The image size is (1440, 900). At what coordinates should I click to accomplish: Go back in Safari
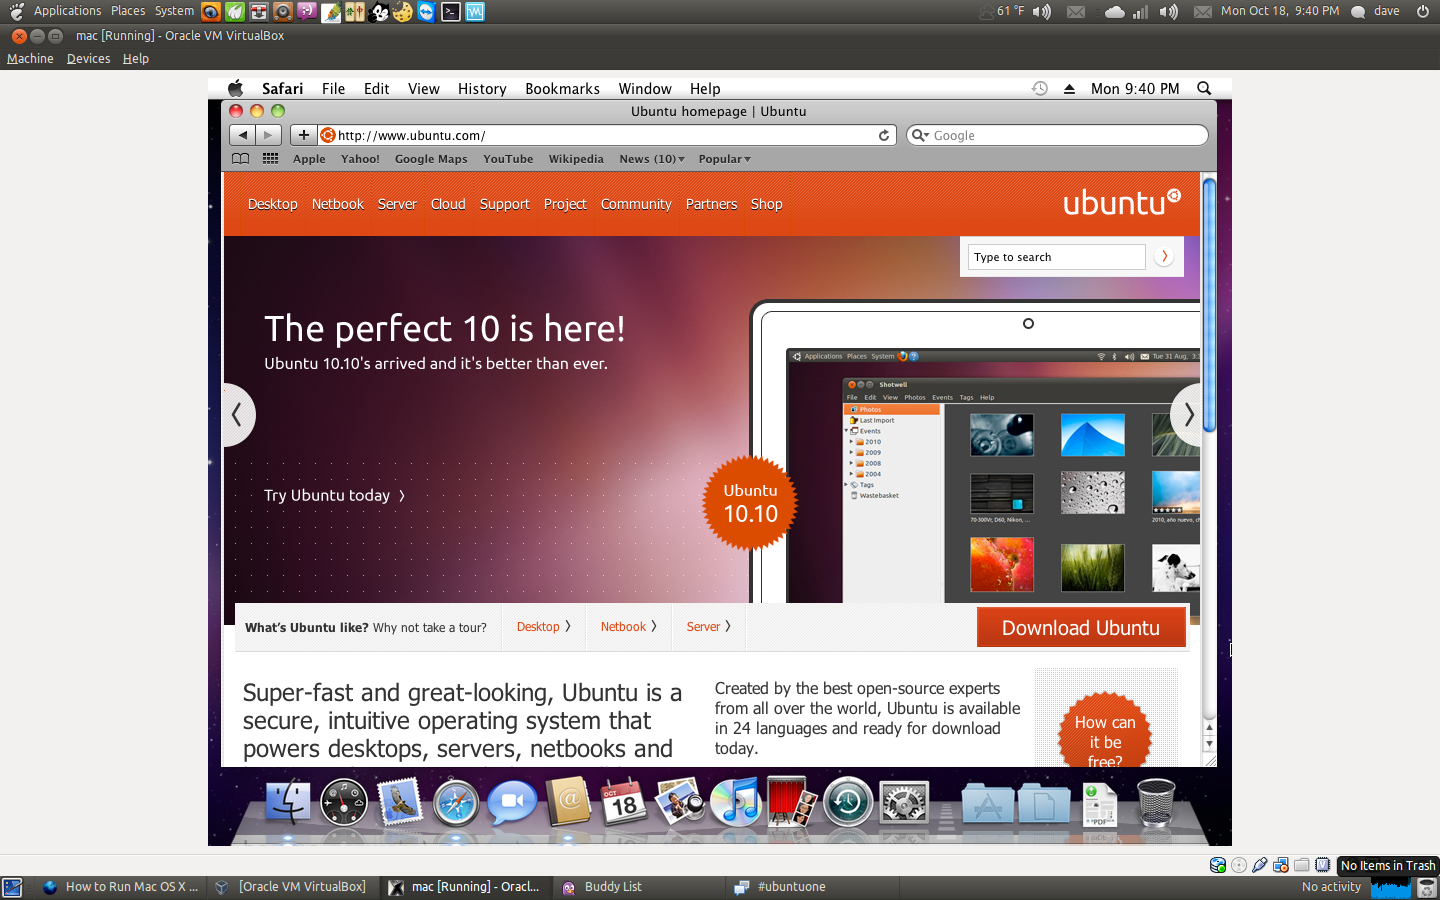242,135
